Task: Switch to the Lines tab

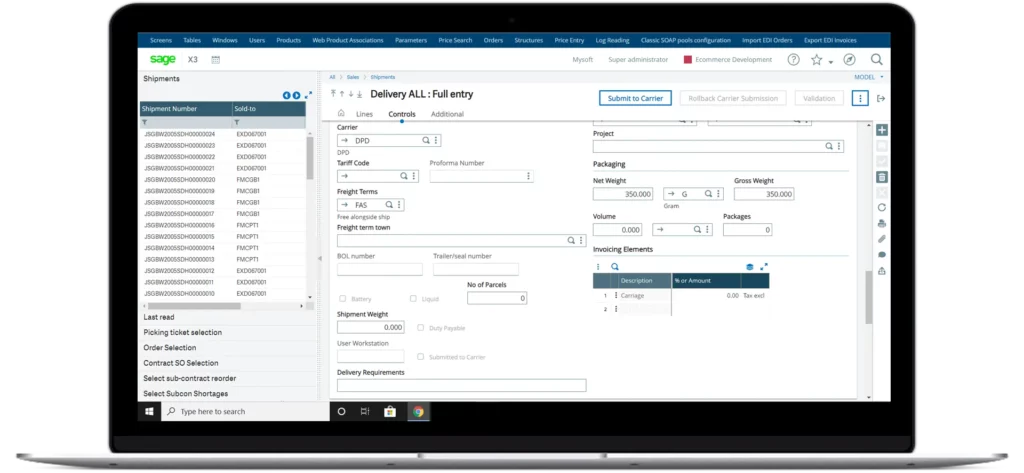Action: coord(364,114)
